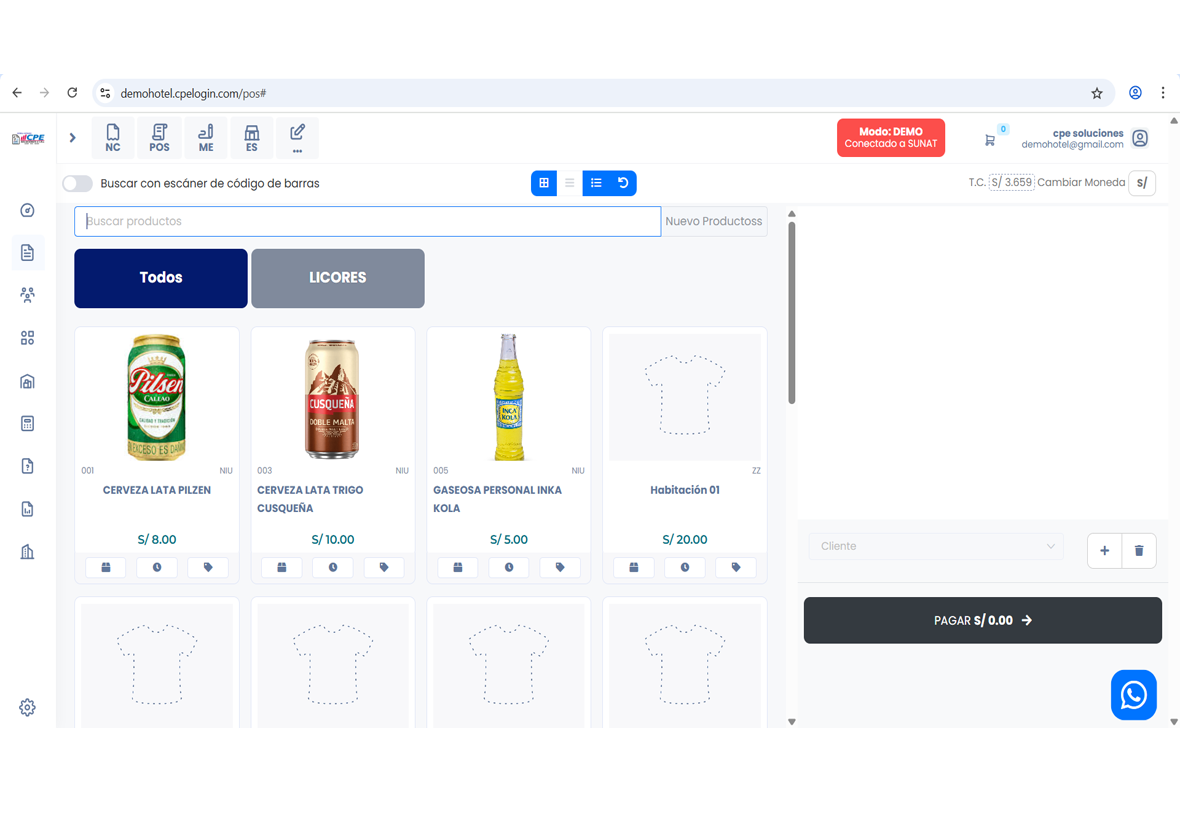
Task: Open the dashboard compass icon in sidebar
Action: click(x=27, y=210)
